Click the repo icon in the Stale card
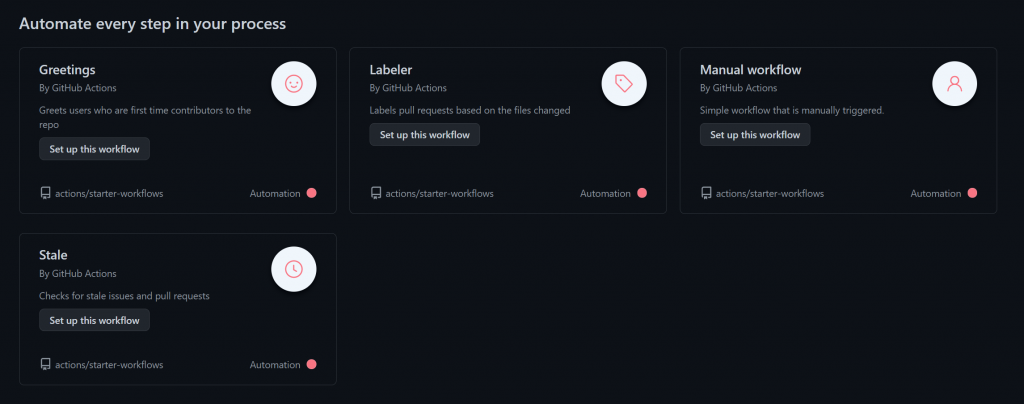This screenshot has width=1024, height=404. [x=45, y=364]
